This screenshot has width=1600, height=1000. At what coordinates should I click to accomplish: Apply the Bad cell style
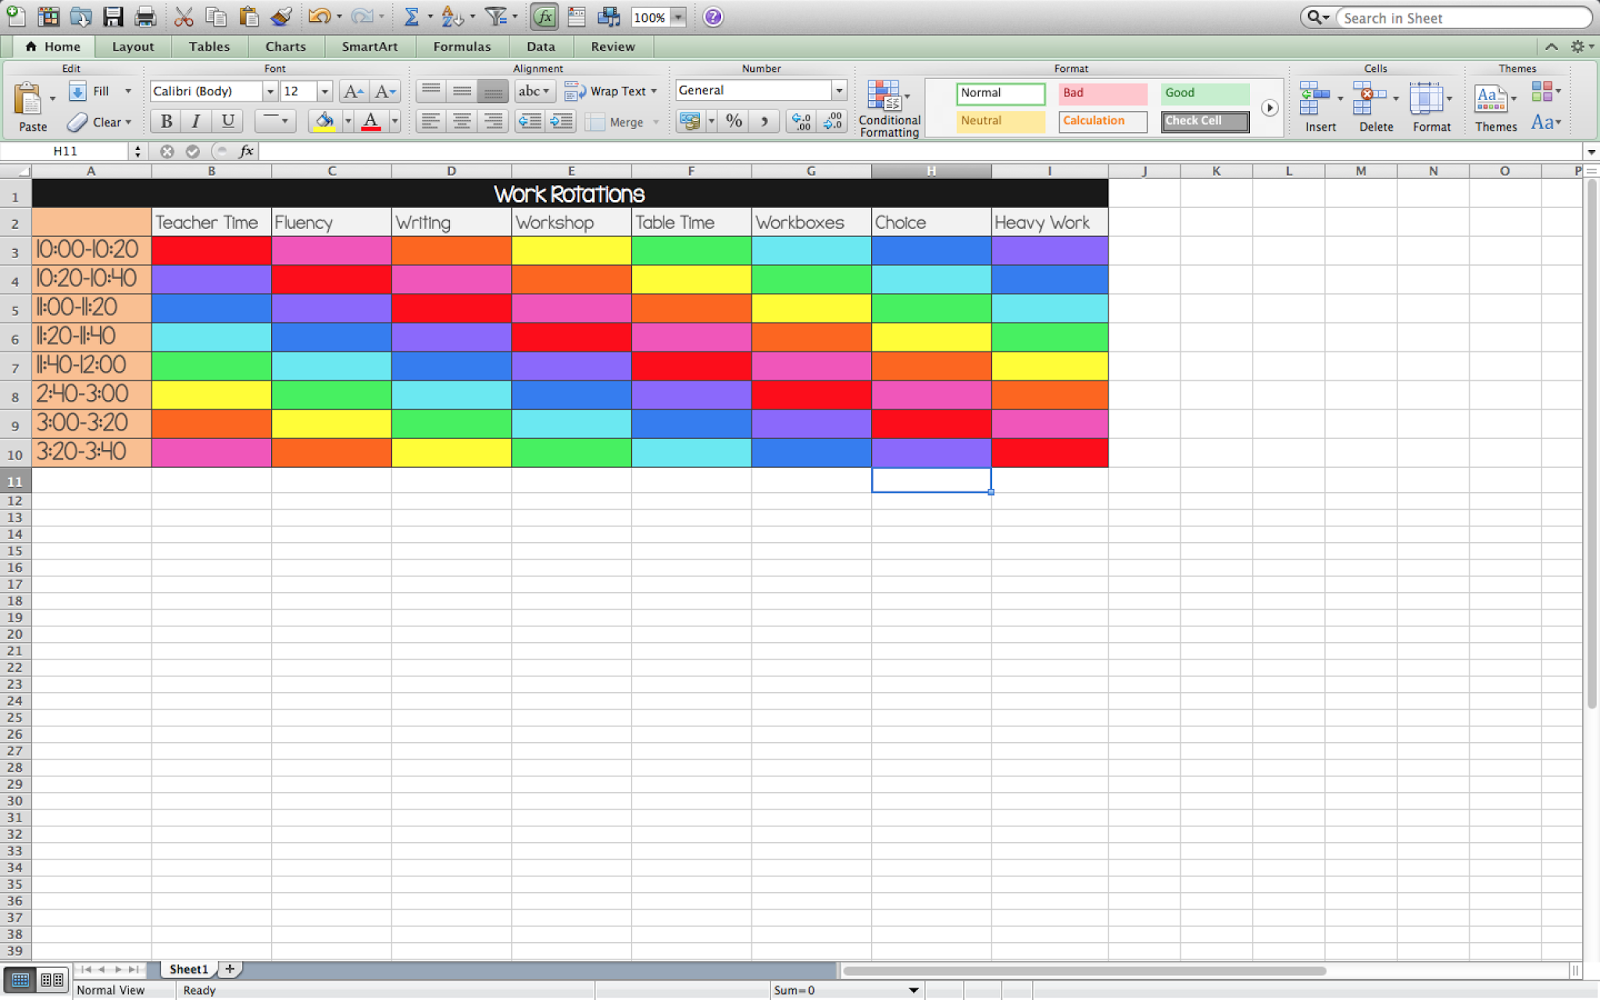1103,93
